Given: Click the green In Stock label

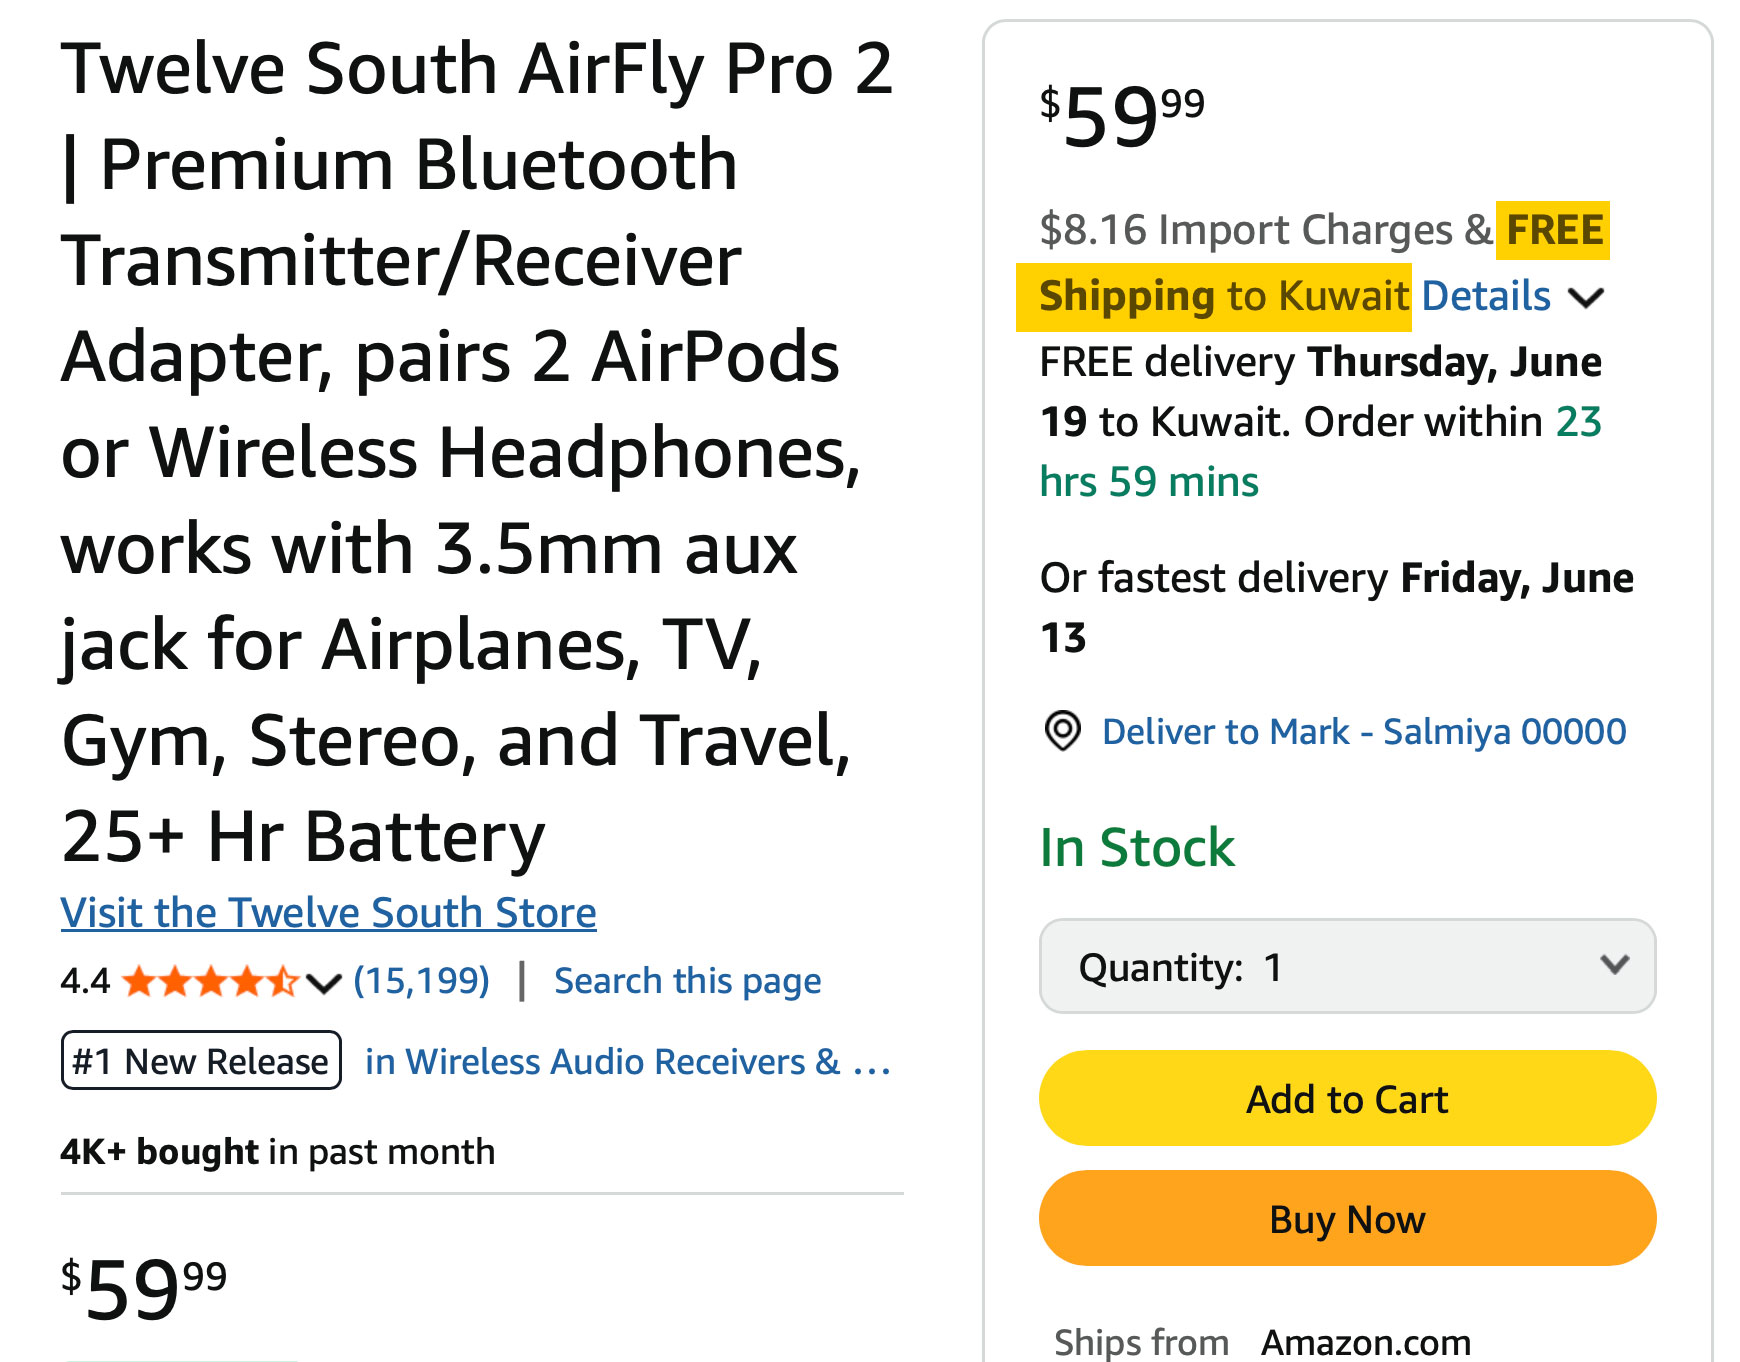Looking at the screenshot, I should tap(1137, 848).
